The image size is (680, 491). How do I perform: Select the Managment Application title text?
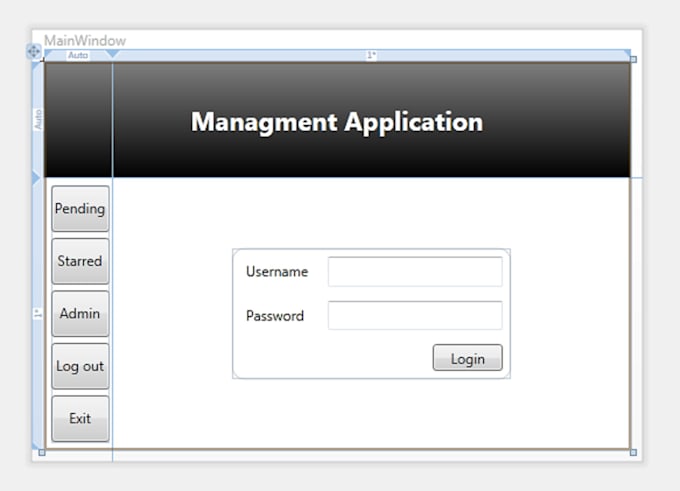337,122
